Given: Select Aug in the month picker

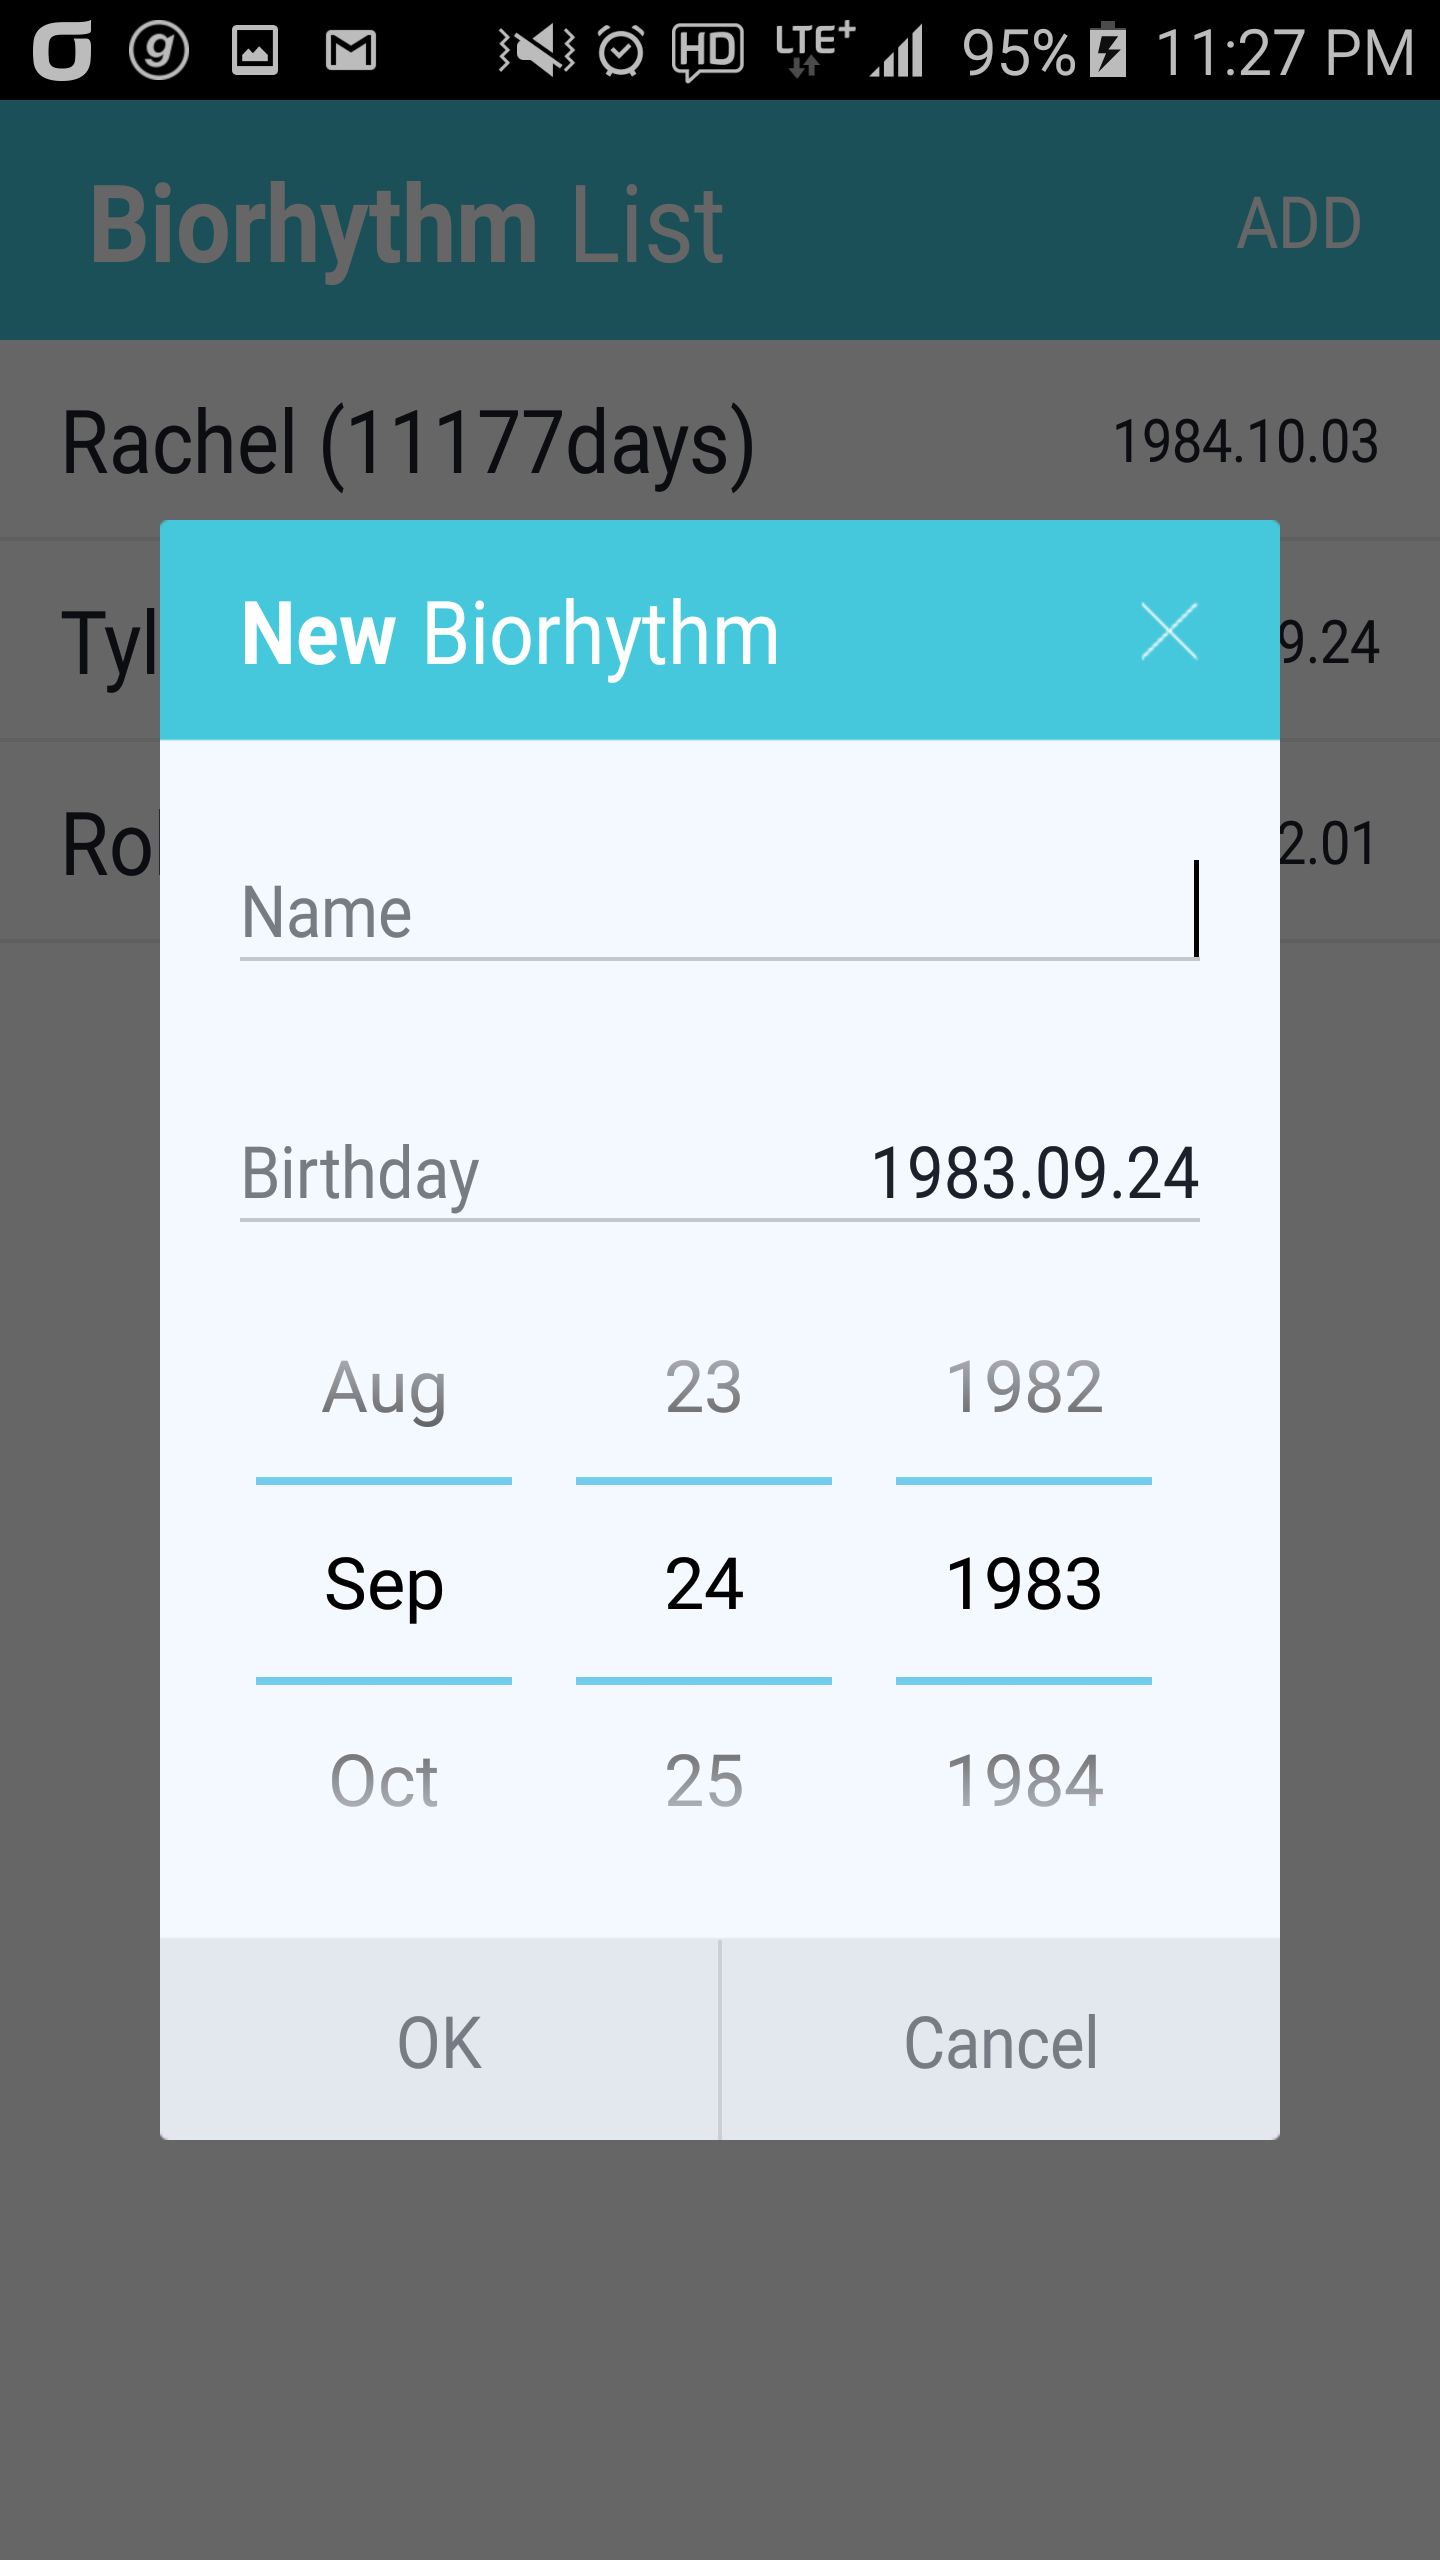Looking at the screenshot, I should tap(384, 1388).
